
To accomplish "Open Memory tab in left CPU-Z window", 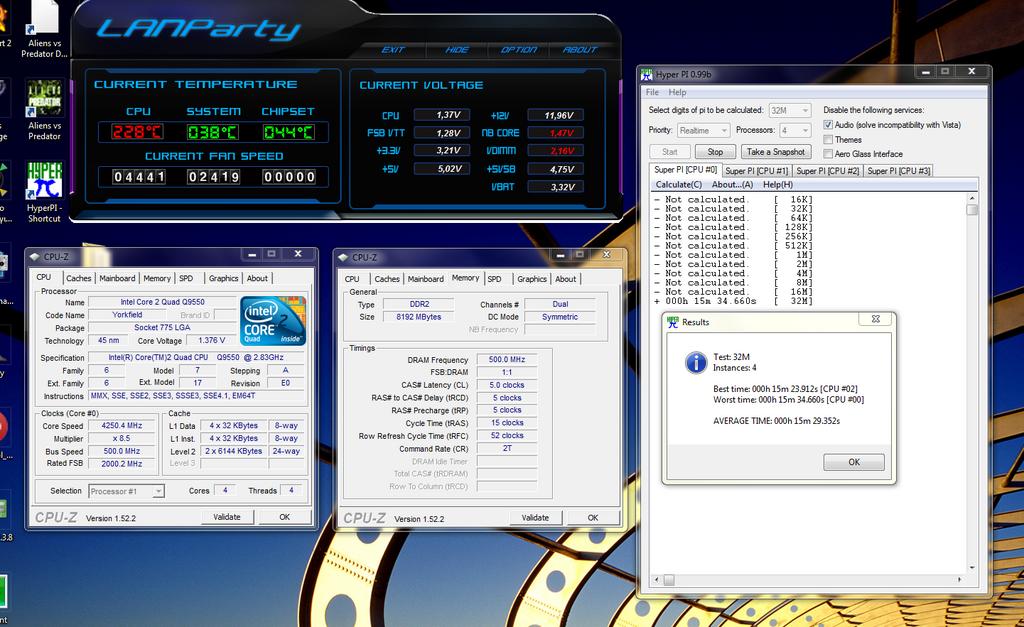I will 157,278.
